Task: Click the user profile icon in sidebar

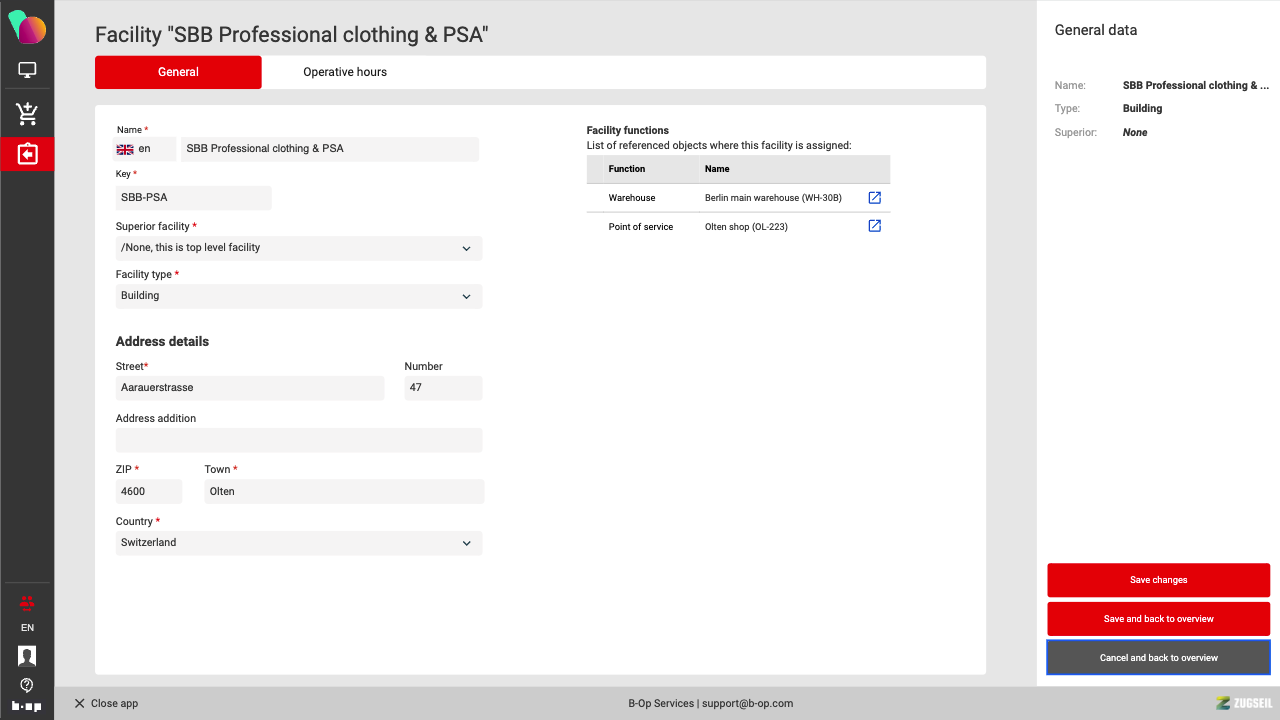Action: pyautogui.click(x=27, y=656)
